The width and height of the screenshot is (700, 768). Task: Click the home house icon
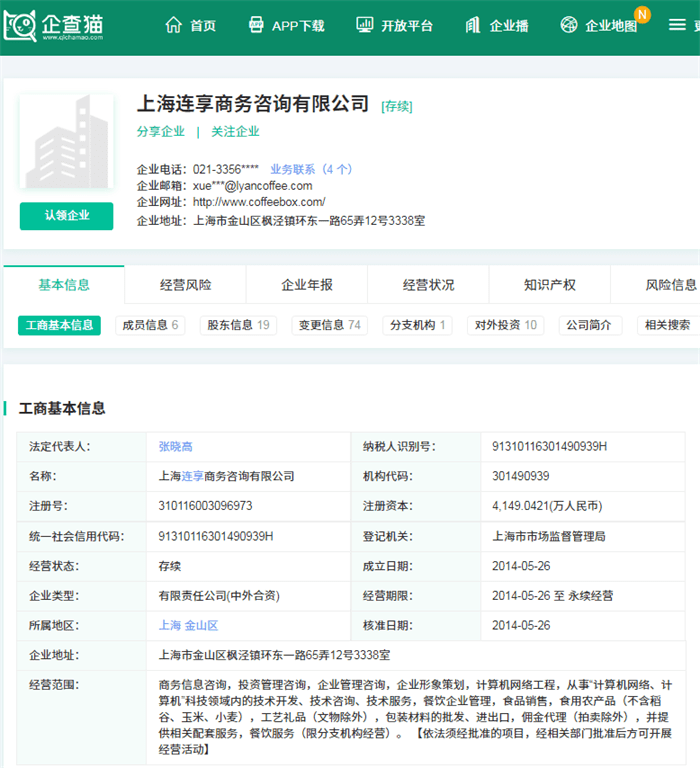pos(173,24)
